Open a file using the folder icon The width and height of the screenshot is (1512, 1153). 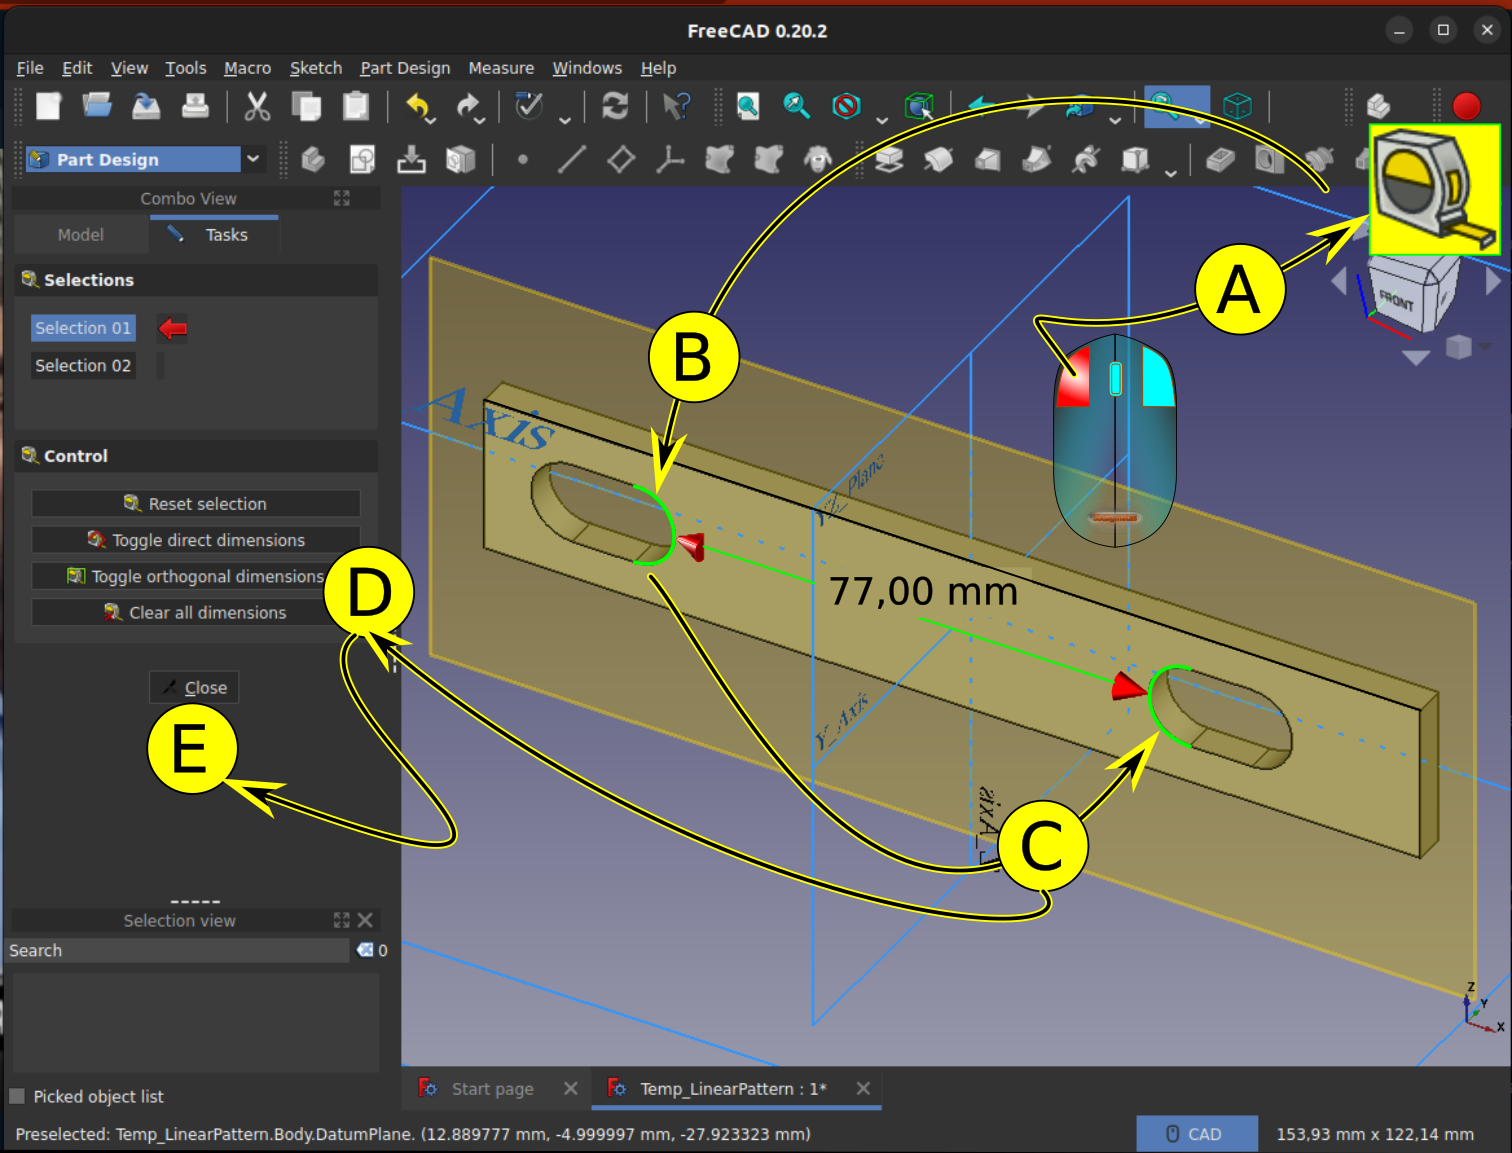(x=97, y=106)
